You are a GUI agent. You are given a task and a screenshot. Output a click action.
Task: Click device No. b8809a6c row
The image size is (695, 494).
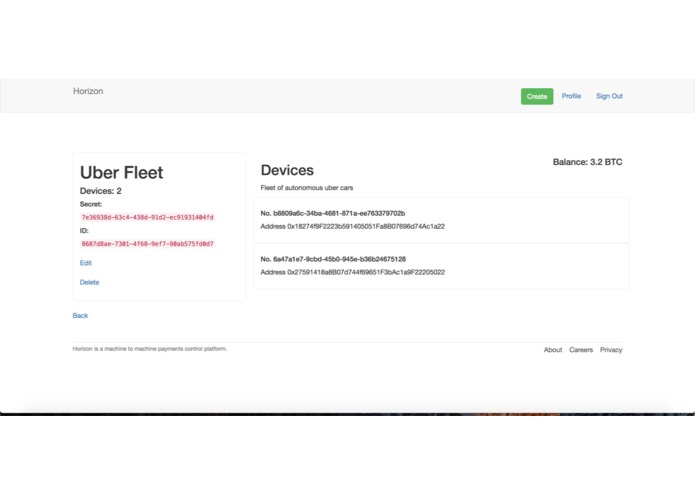pos(441,220)
